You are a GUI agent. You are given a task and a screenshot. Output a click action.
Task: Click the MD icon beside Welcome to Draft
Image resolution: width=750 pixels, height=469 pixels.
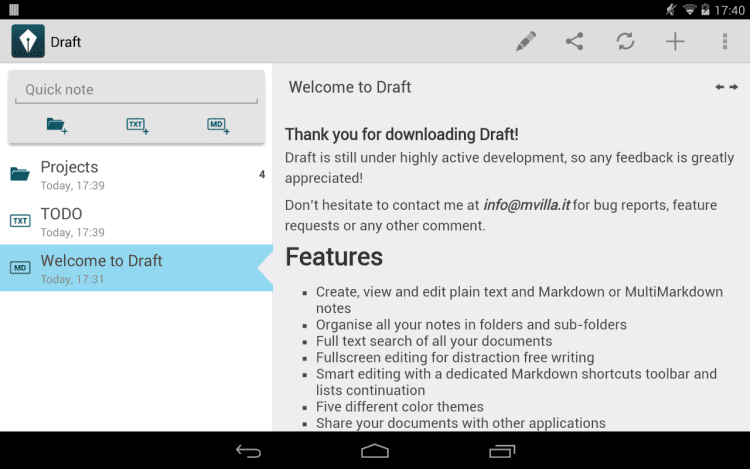pyautogui.click(x=20, y=267)
